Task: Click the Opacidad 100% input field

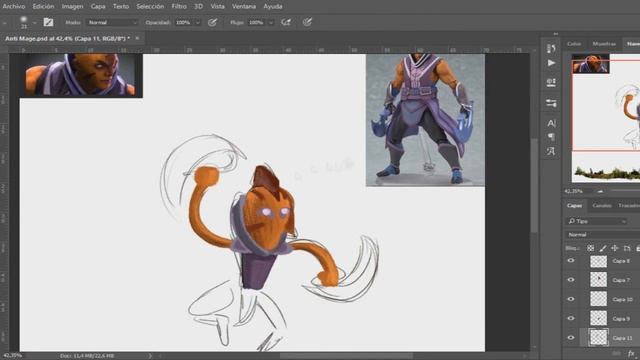Action: [183, 22]
